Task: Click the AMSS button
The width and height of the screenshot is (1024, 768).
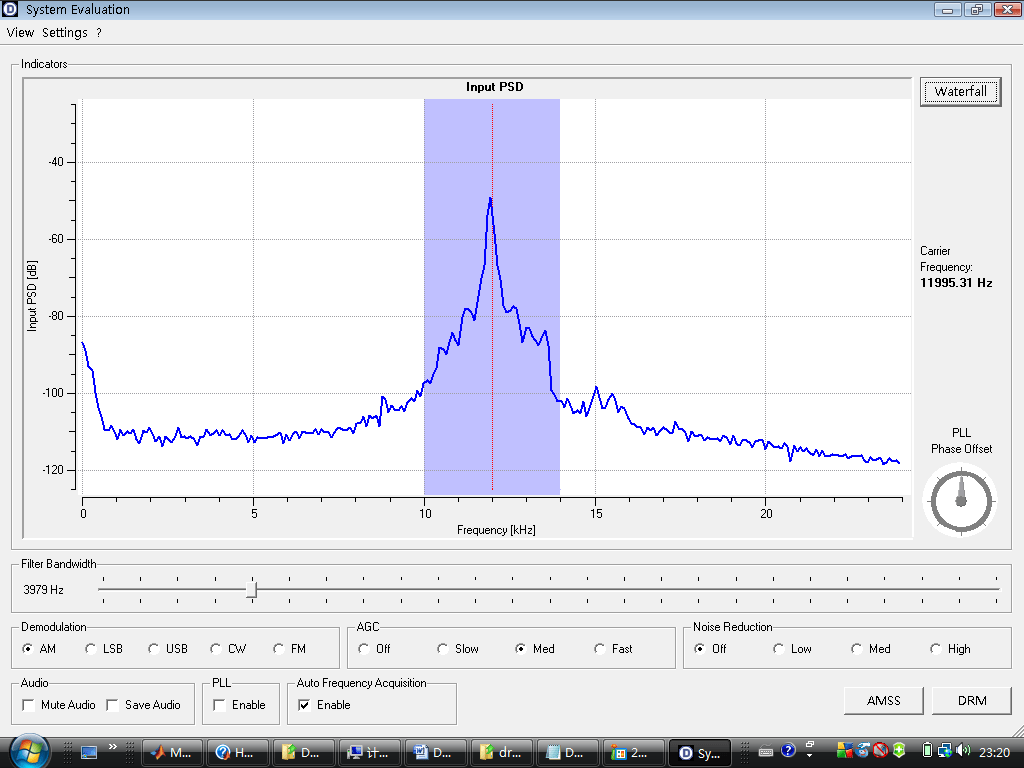Action: pyautogui.click(x=883, y=701)
